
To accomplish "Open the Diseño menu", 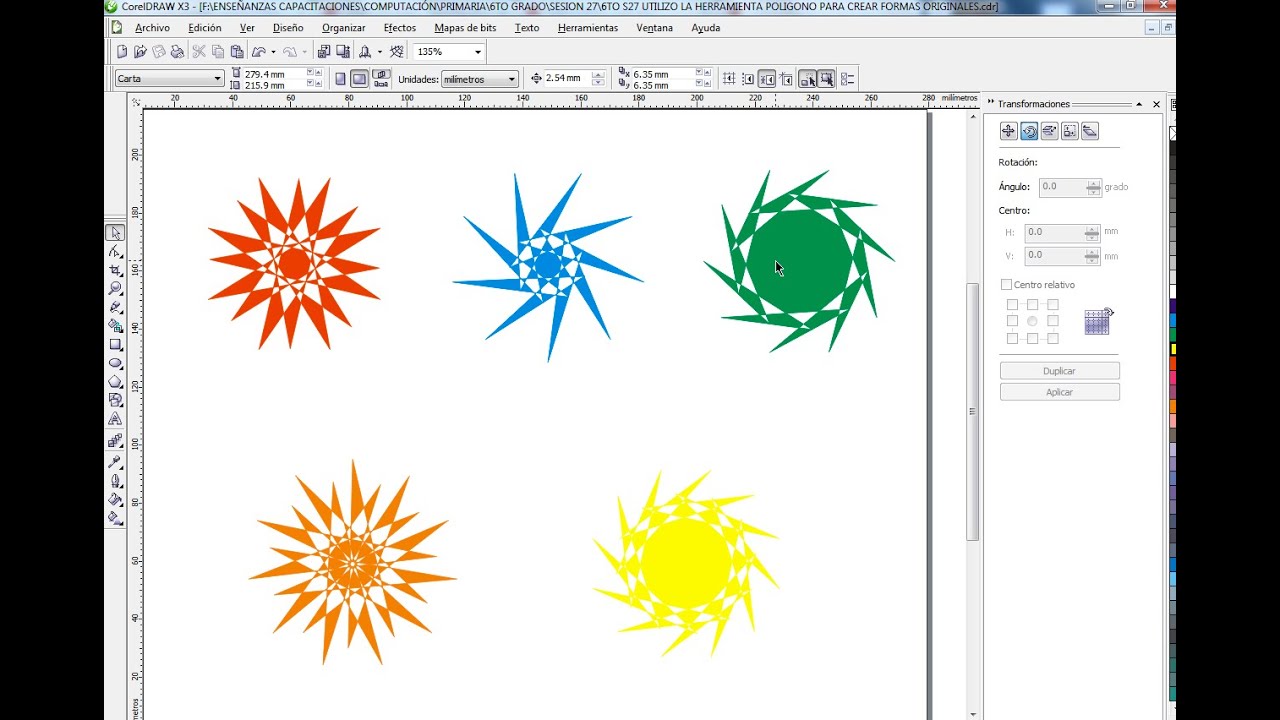I will click(x=288, y=28).
